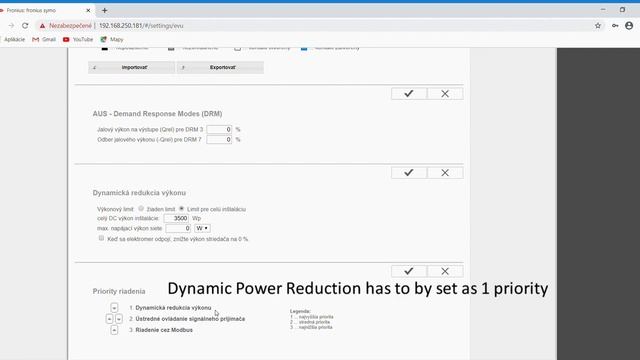
Task: Open the W unit dropdown
Action: (x=202, y=229)
